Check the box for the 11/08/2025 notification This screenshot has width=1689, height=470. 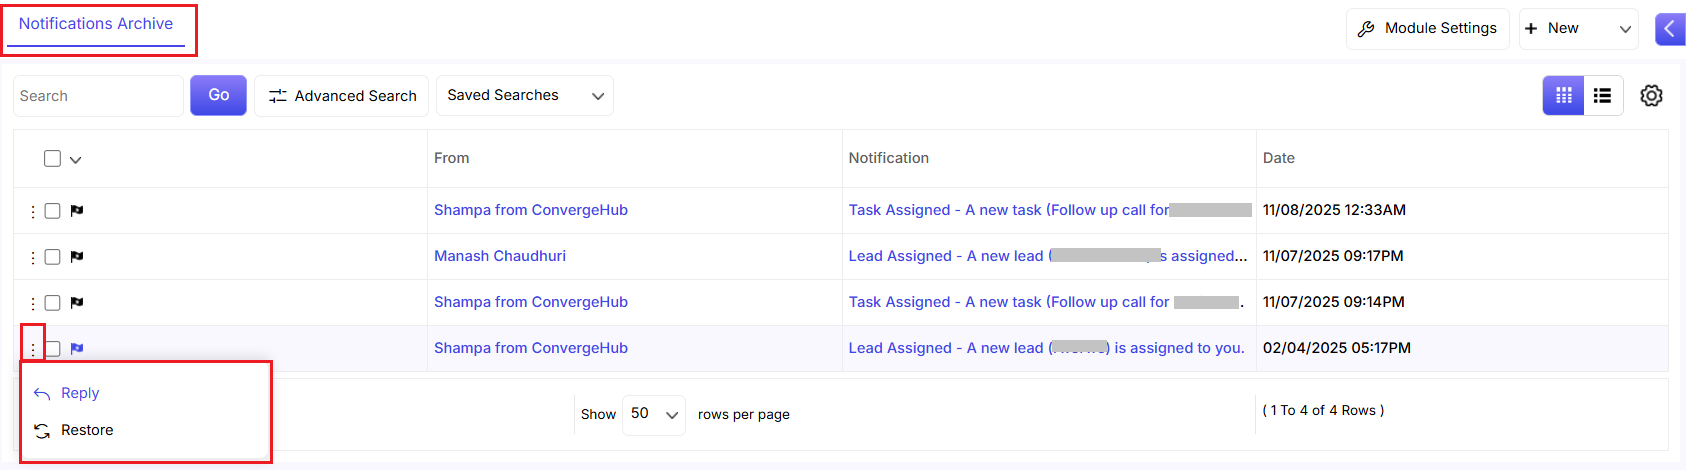(53, 211)
